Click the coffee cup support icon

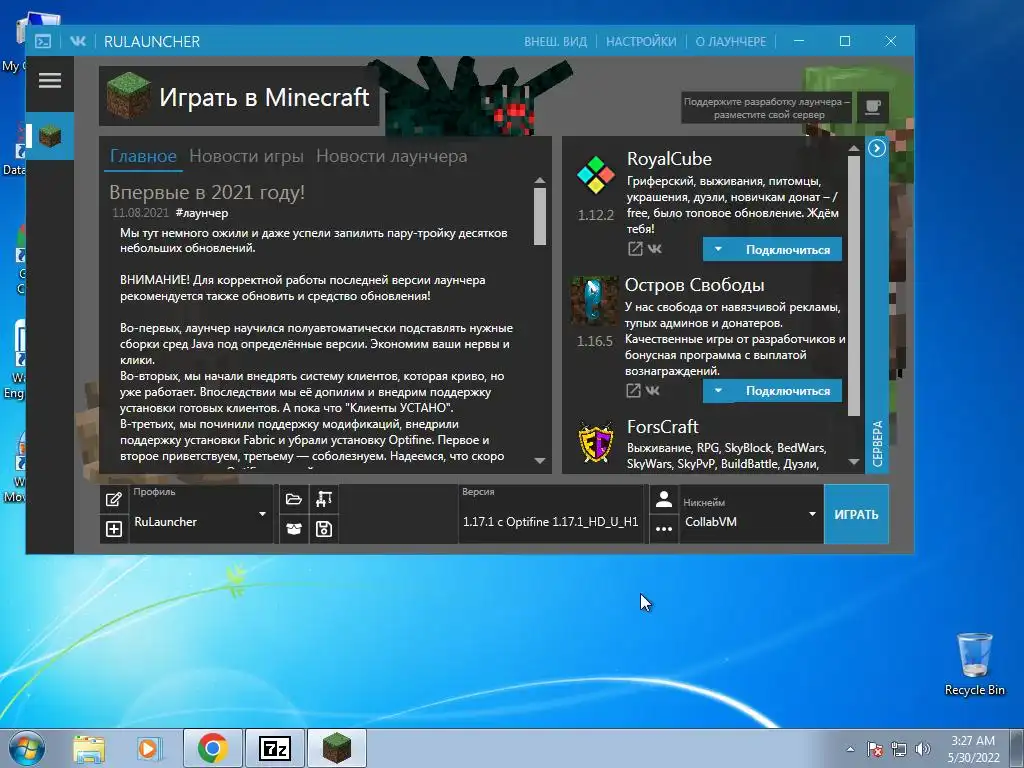click(x=872, y=107)
